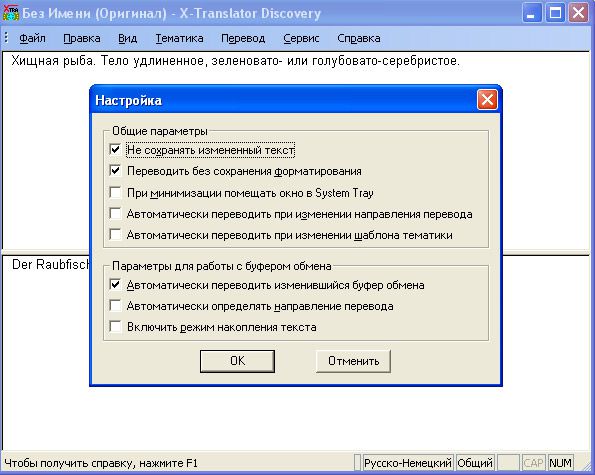Click the menu bar grip handle
The width and height of the screenshot is (595, 475).
pyautogui.click(x=6, y=38)
